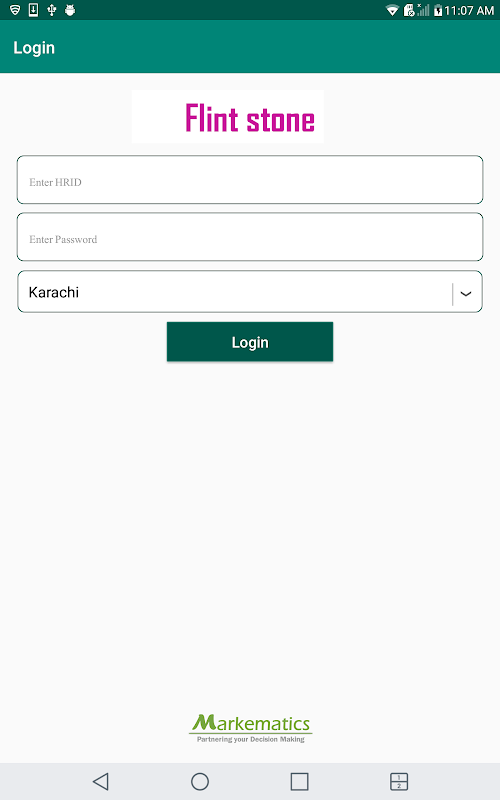This screenshot has width=500, height=800.
Task: Focus the Enter Password field
Action: point(250,237)
